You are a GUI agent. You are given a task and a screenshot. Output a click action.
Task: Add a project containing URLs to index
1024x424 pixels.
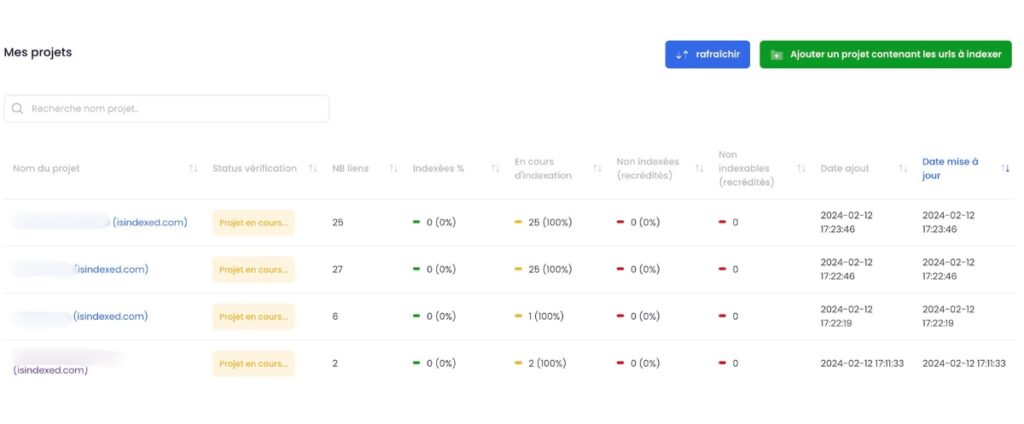[x=886, y=54]
